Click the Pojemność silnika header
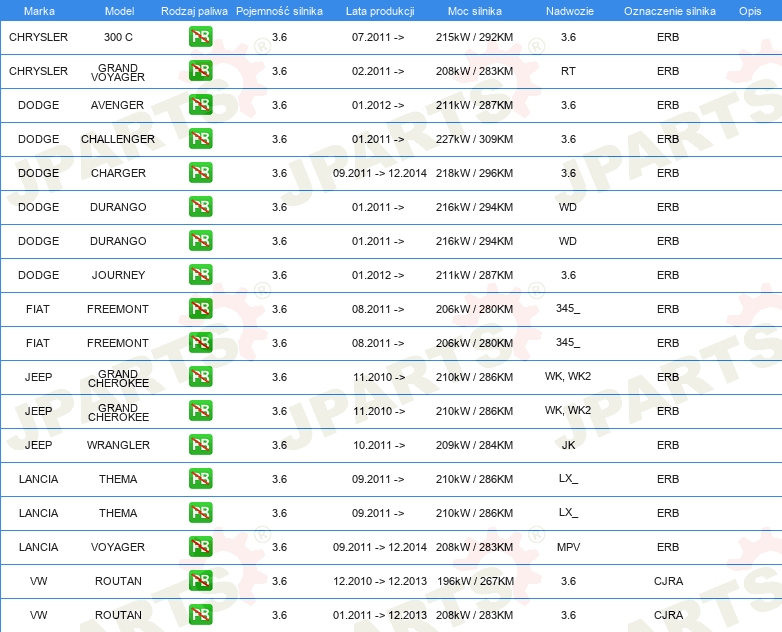This screenshot has width=782, height=632. [279, 11]
